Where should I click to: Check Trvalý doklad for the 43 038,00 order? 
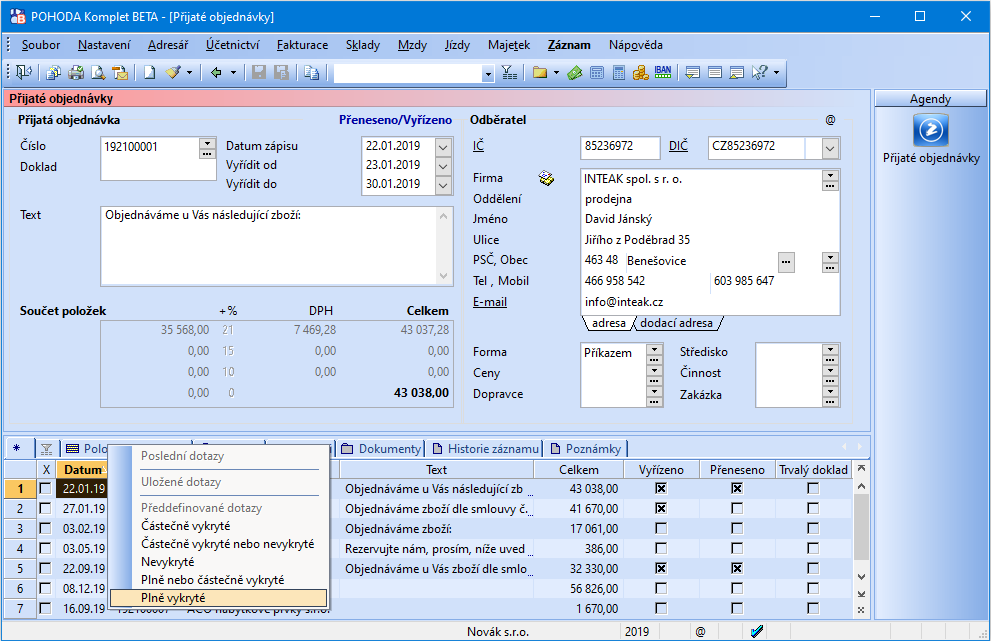pos(813,489)
